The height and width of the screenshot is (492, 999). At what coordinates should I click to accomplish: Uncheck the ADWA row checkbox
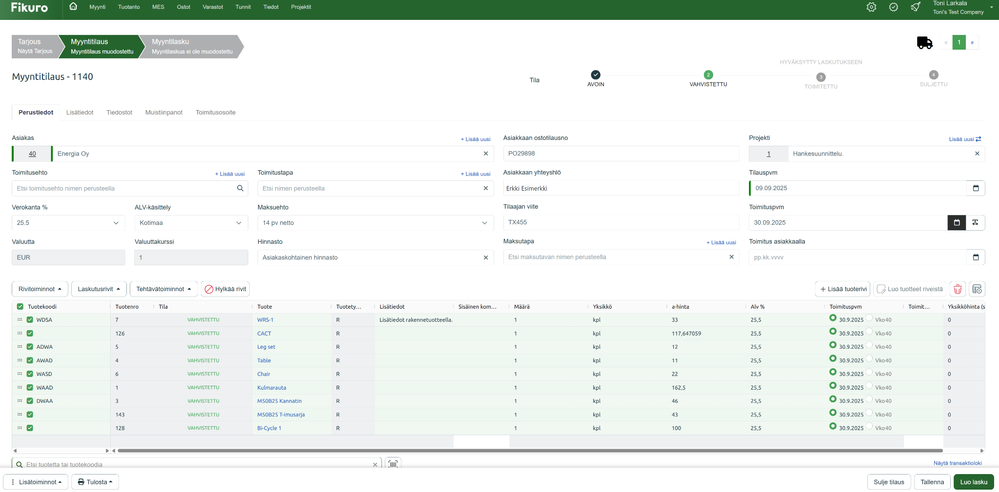(29, 347)
